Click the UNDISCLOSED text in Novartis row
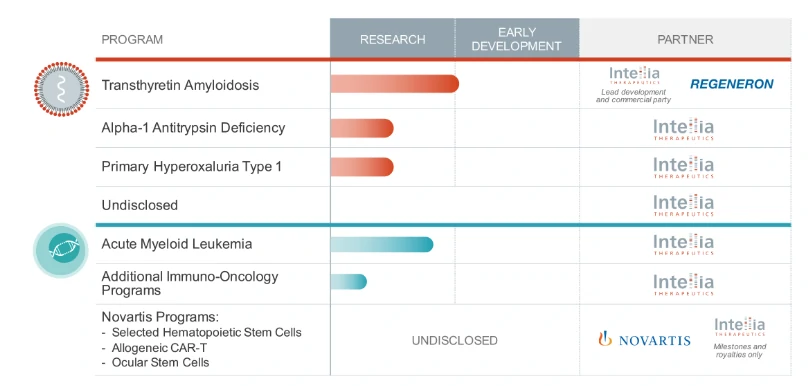The height and width of the screenshot is (386, 811). (455, 340)
